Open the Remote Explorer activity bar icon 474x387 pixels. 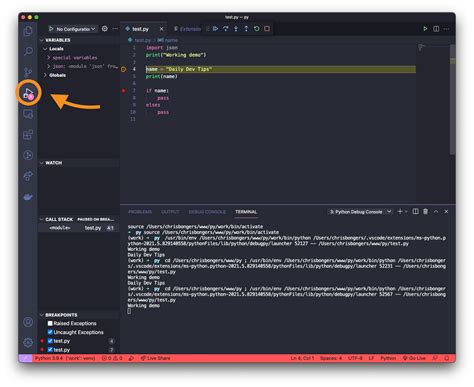click(28, 114)
